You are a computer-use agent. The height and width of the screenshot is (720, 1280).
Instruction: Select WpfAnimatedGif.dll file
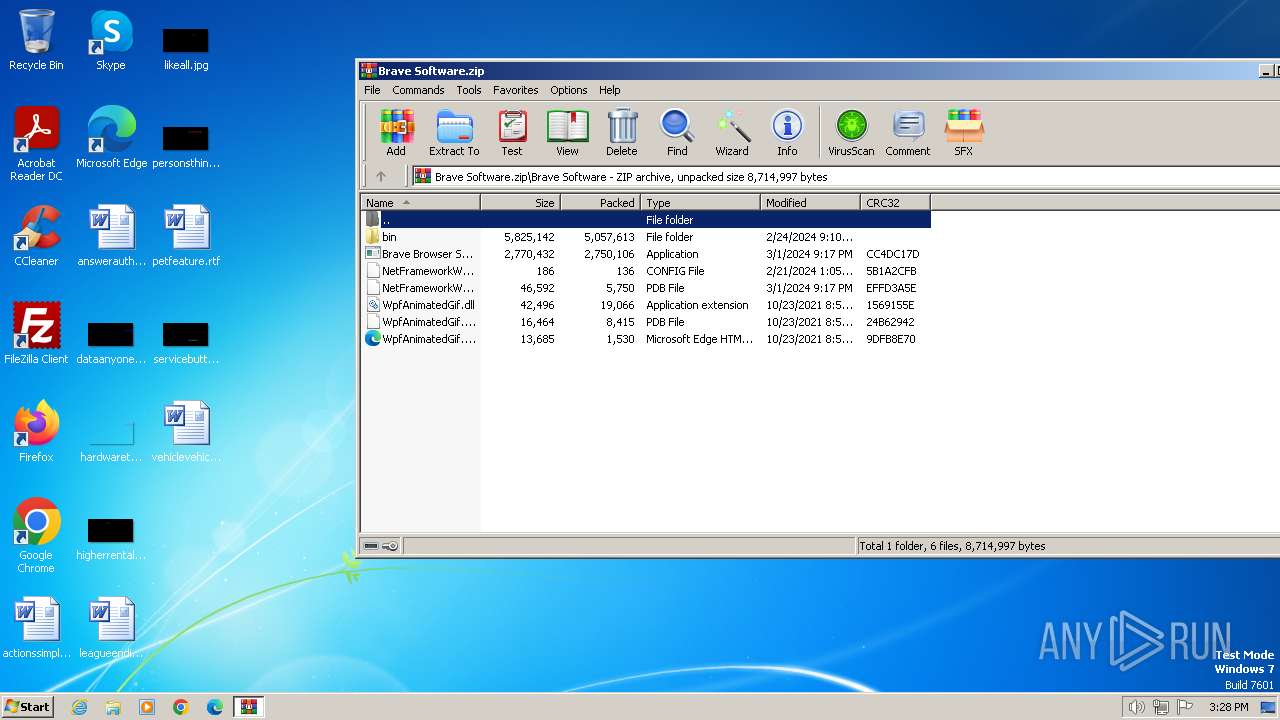point(646,305)
